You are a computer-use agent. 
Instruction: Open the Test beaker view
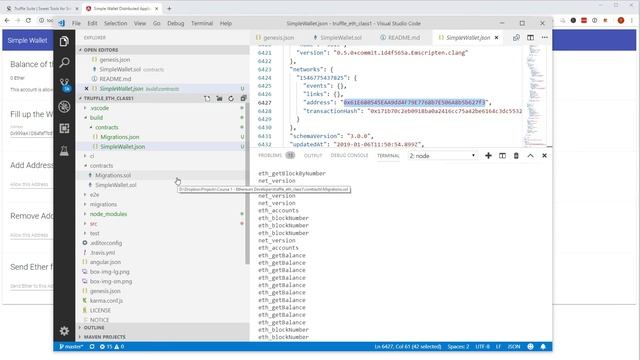click(x=64, y=151)
